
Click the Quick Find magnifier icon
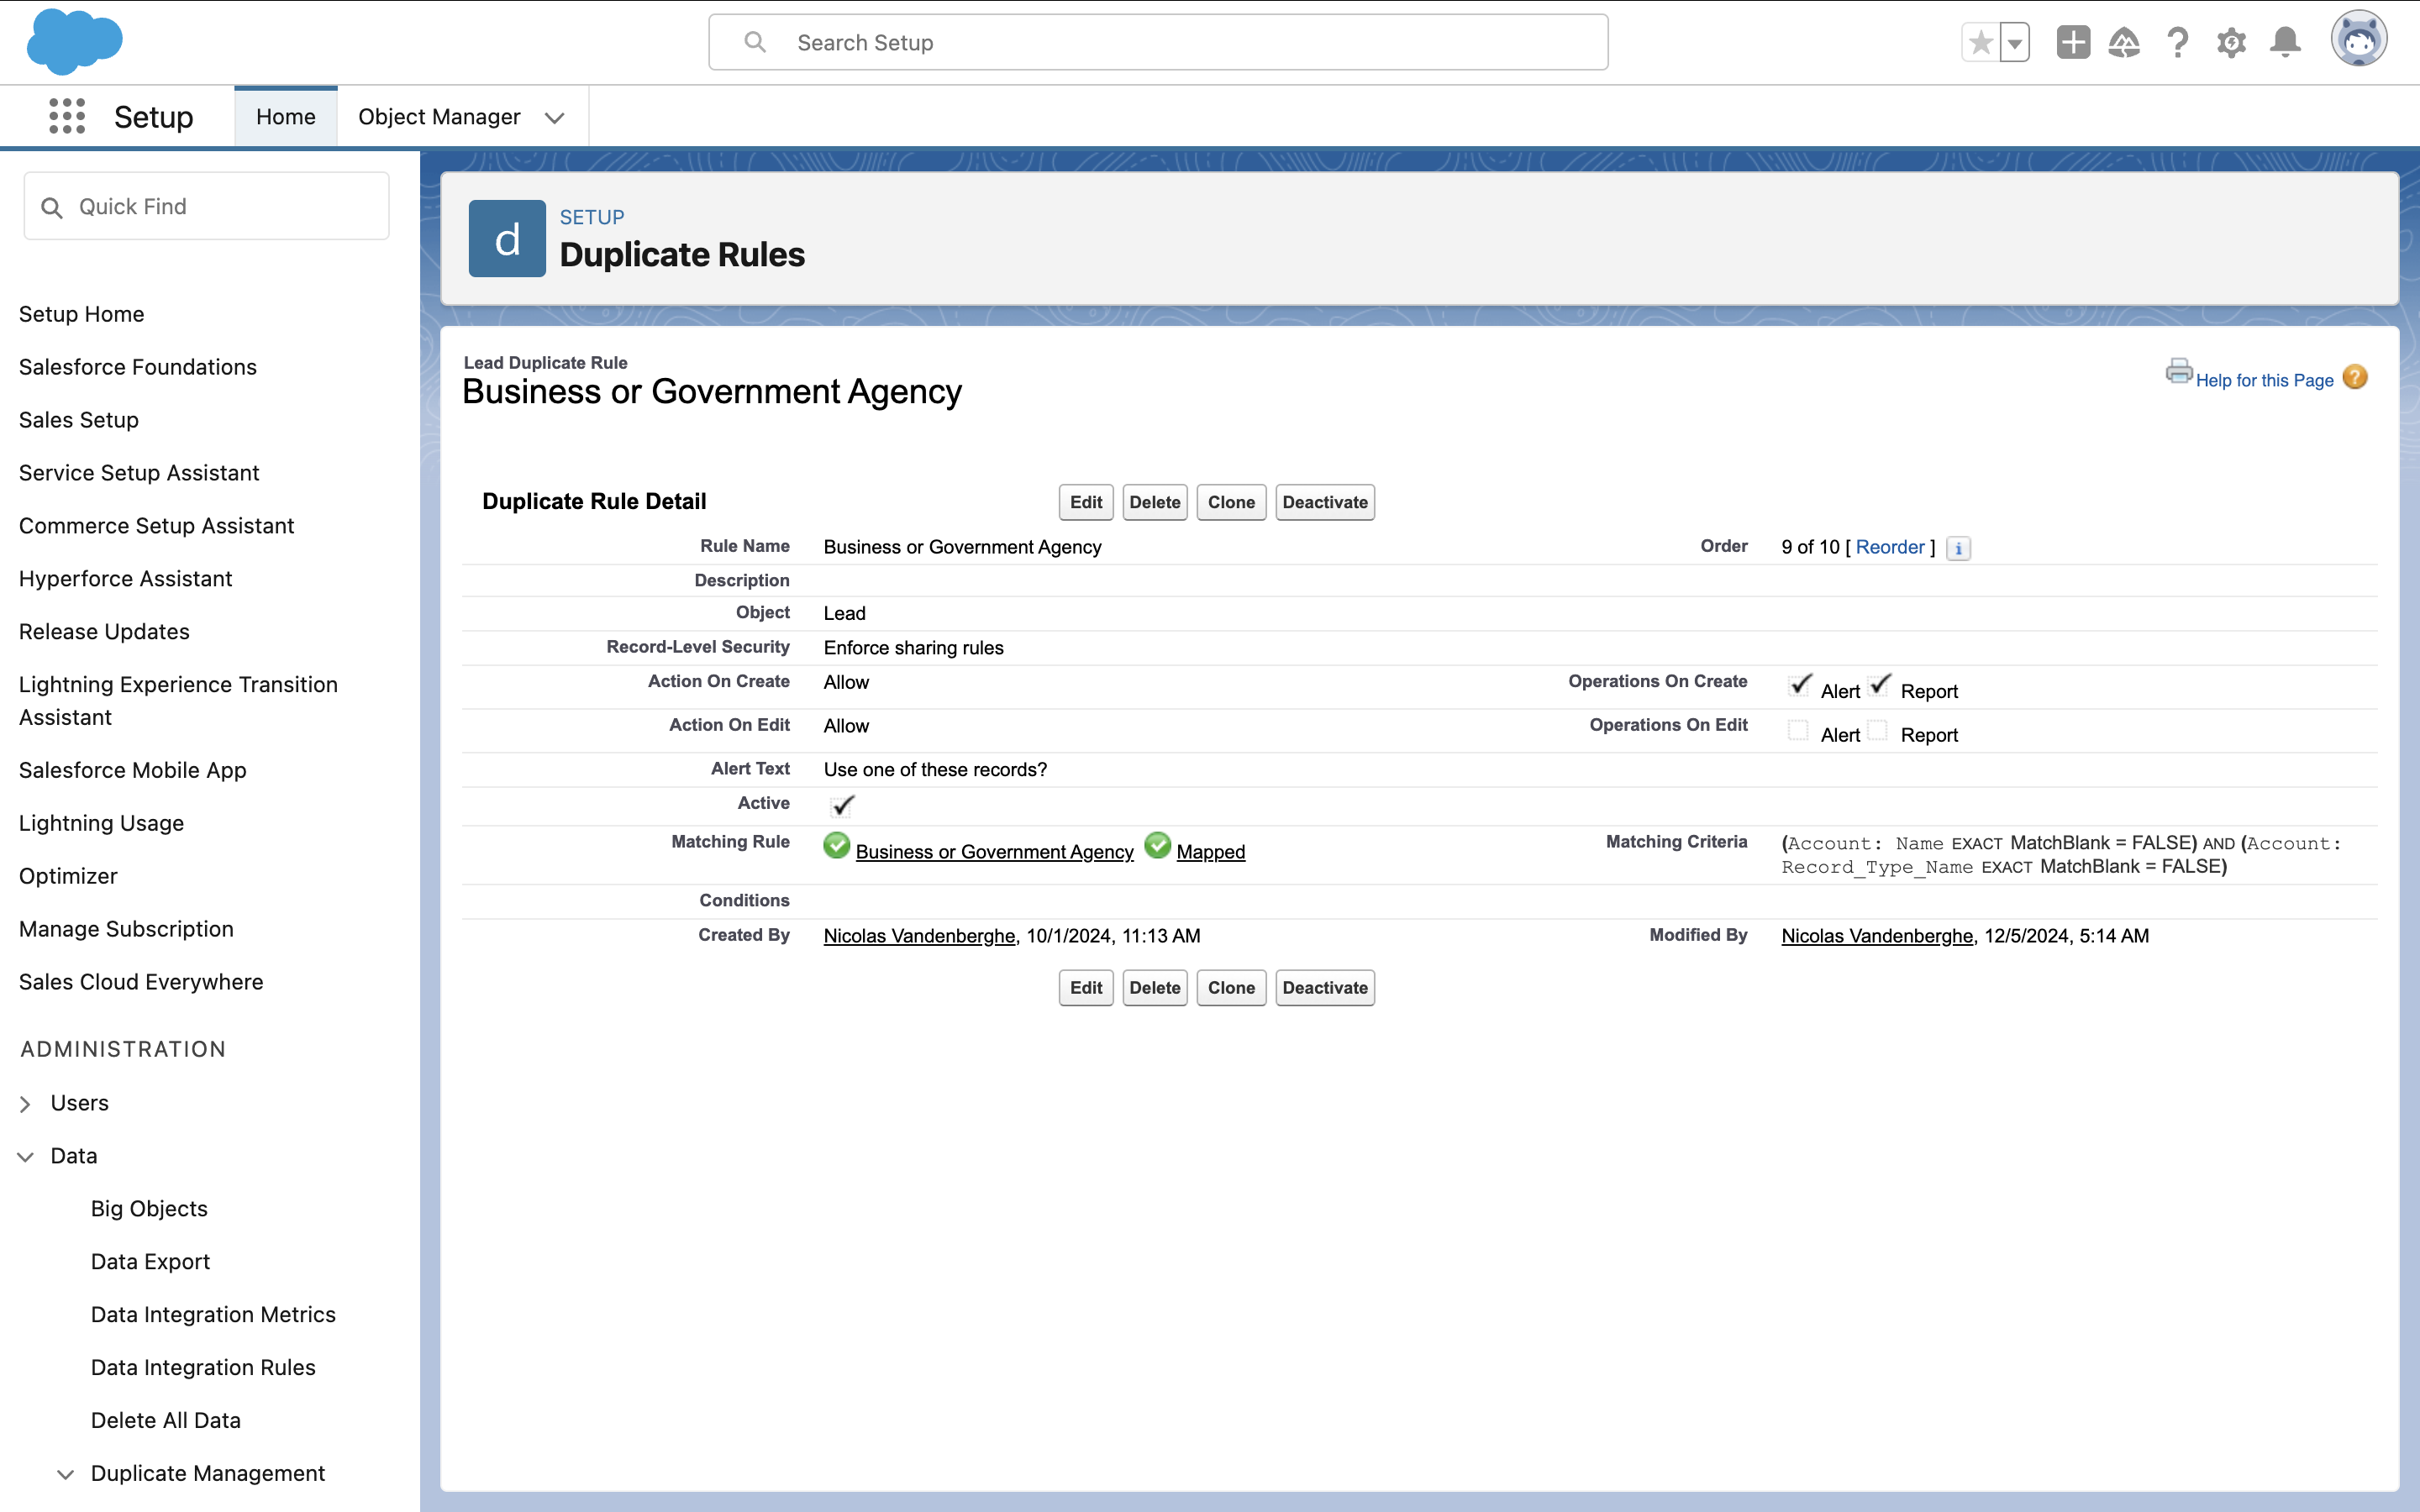pyautogui.click(x=52, y=207)
